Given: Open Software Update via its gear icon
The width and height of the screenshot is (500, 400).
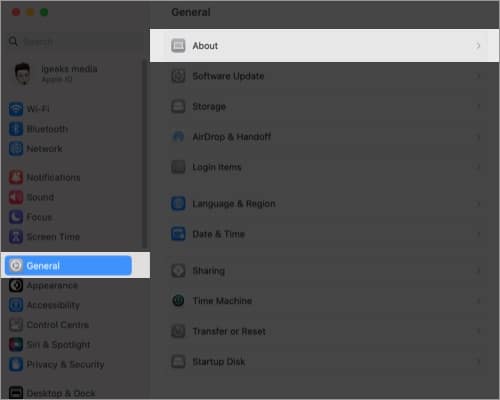Looking at the screenshot, I should (178, 76).
